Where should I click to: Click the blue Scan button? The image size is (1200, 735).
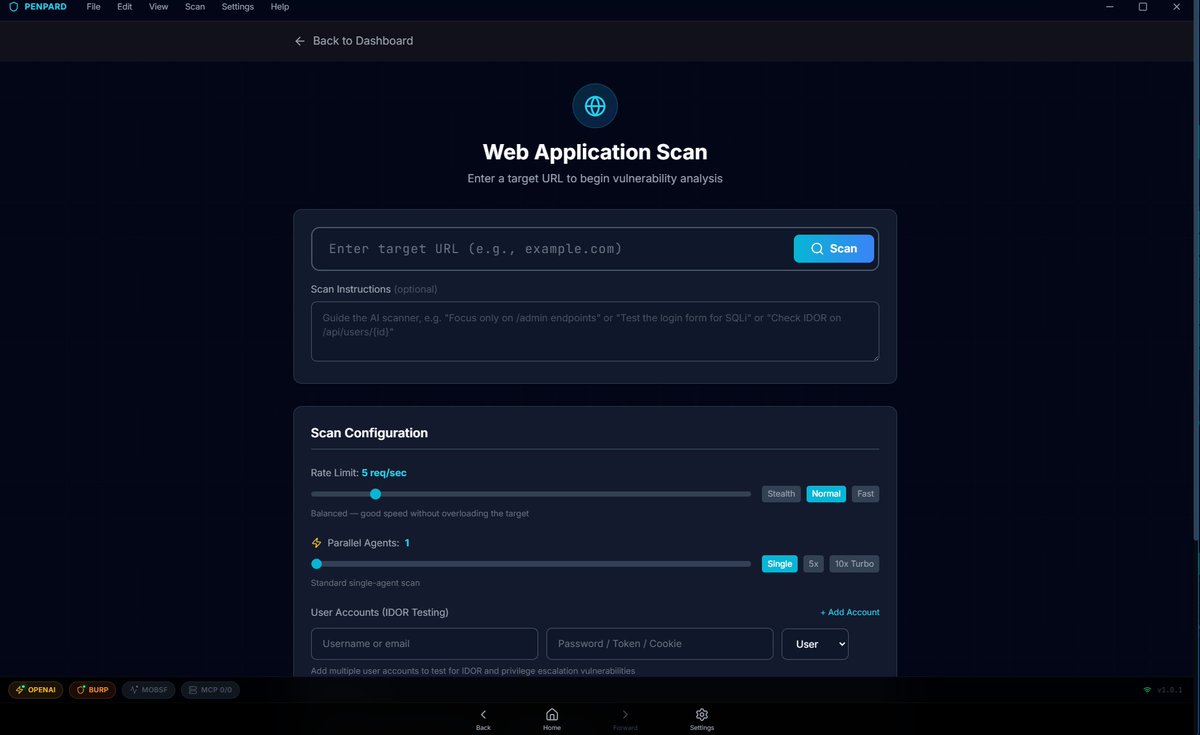pos(834,249)
